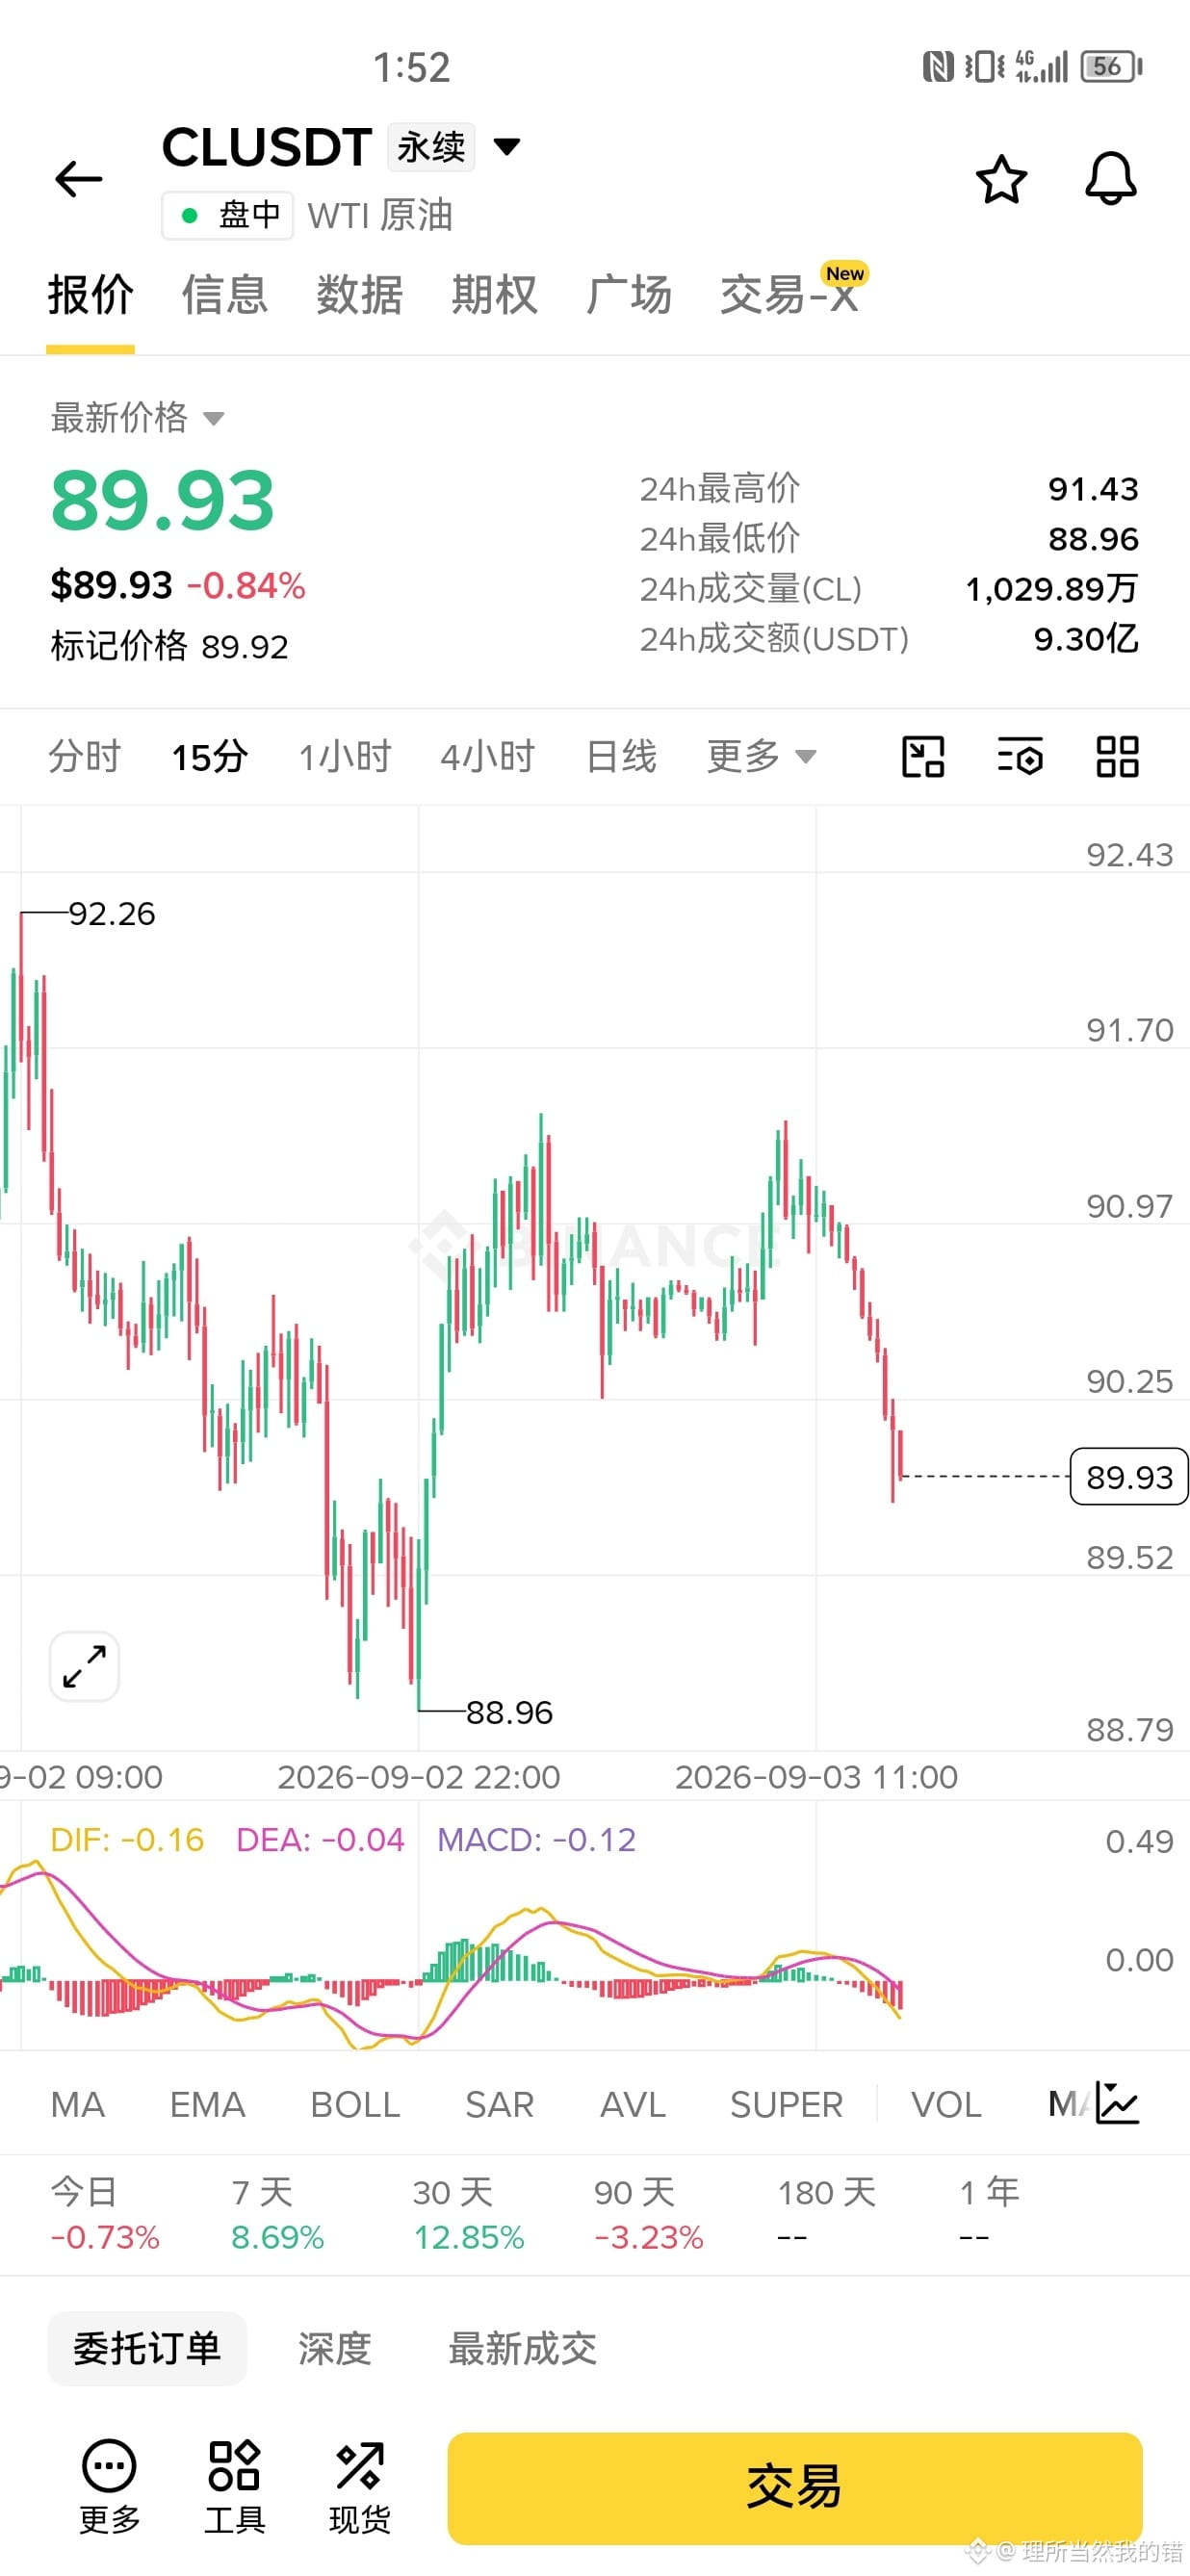This screenshot has width=1190, height=2576.
Task: Expand chart to fullscreen
Action: pos(85,1667)
